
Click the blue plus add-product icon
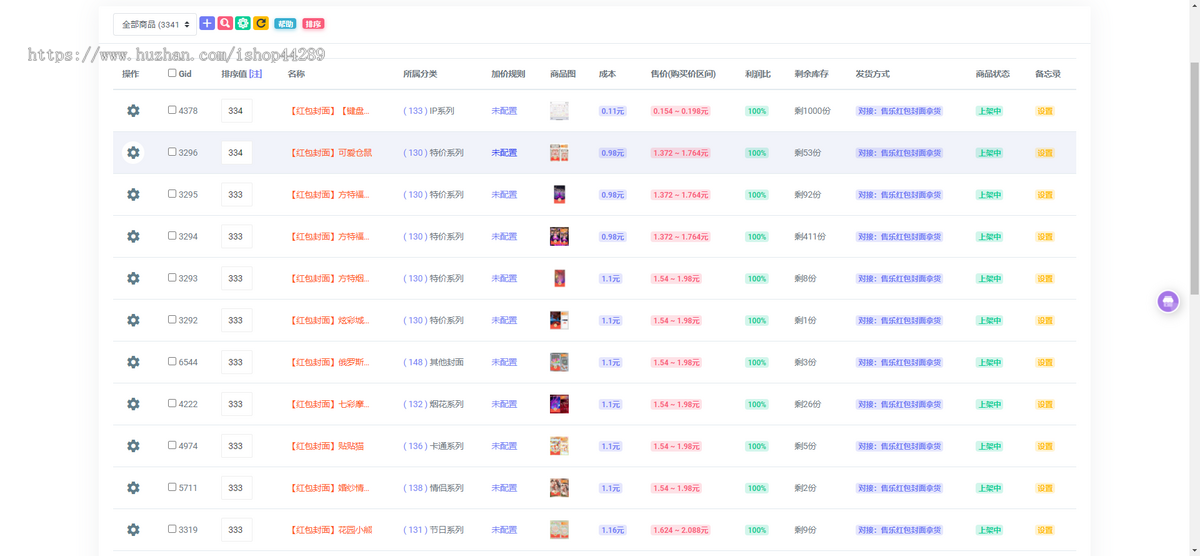click(207, 23)
